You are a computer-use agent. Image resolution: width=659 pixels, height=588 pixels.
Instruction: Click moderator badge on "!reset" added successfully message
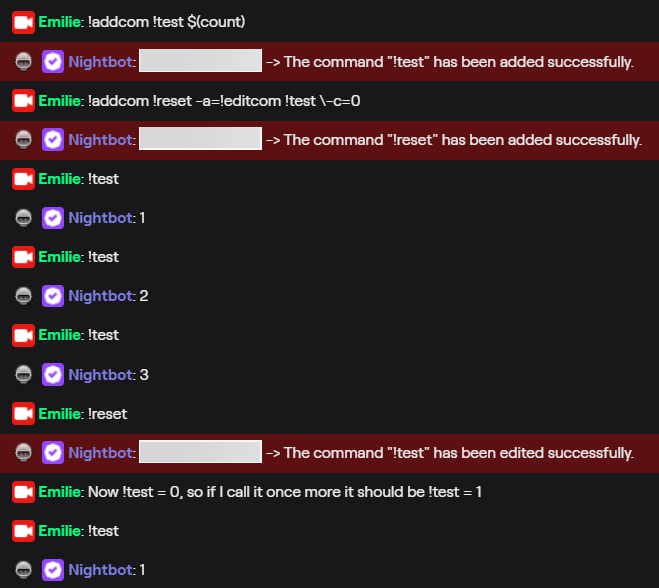pyautogui.click(x=24, y=140)
